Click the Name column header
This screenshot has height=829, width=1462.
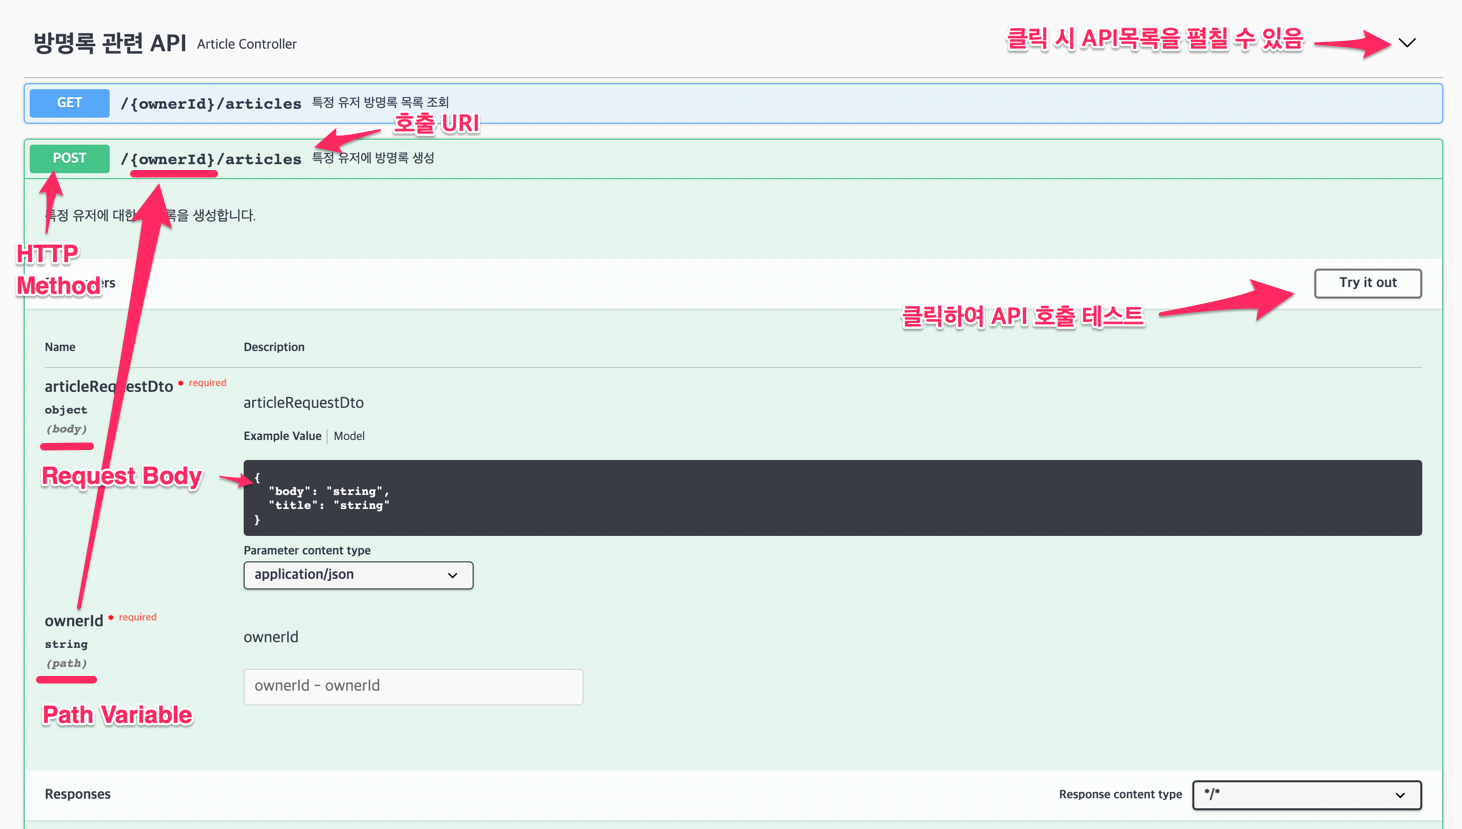click(x=60, y=347)
